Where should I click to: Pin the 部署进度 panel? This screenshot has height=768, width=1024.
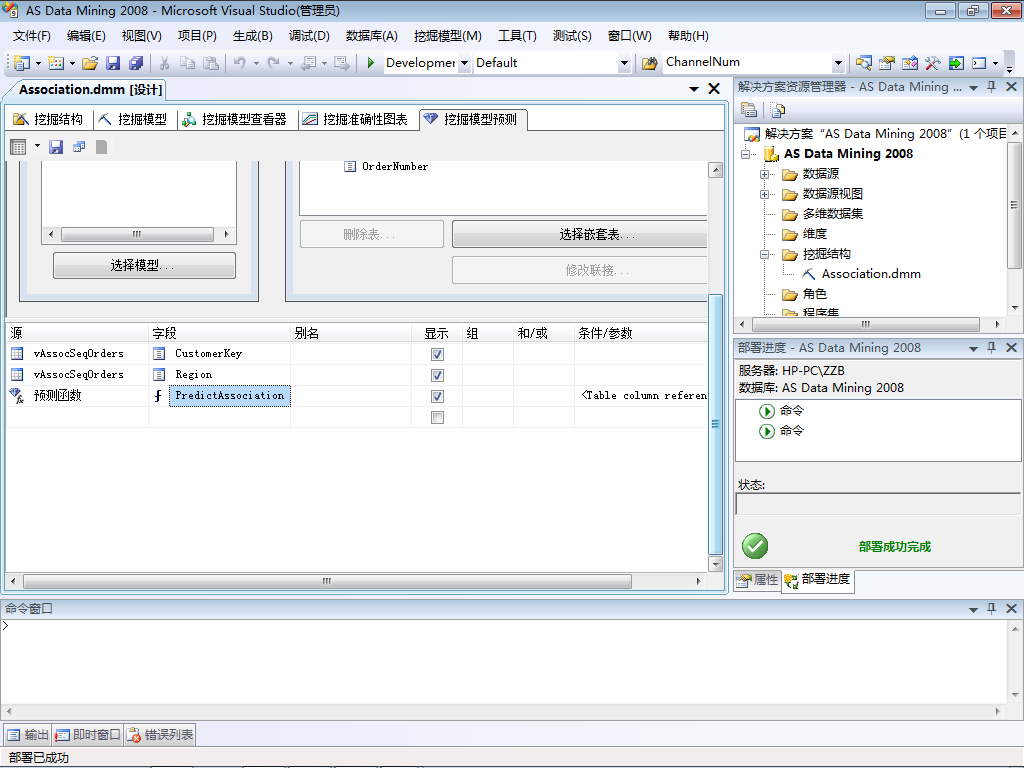coord(991,347)
